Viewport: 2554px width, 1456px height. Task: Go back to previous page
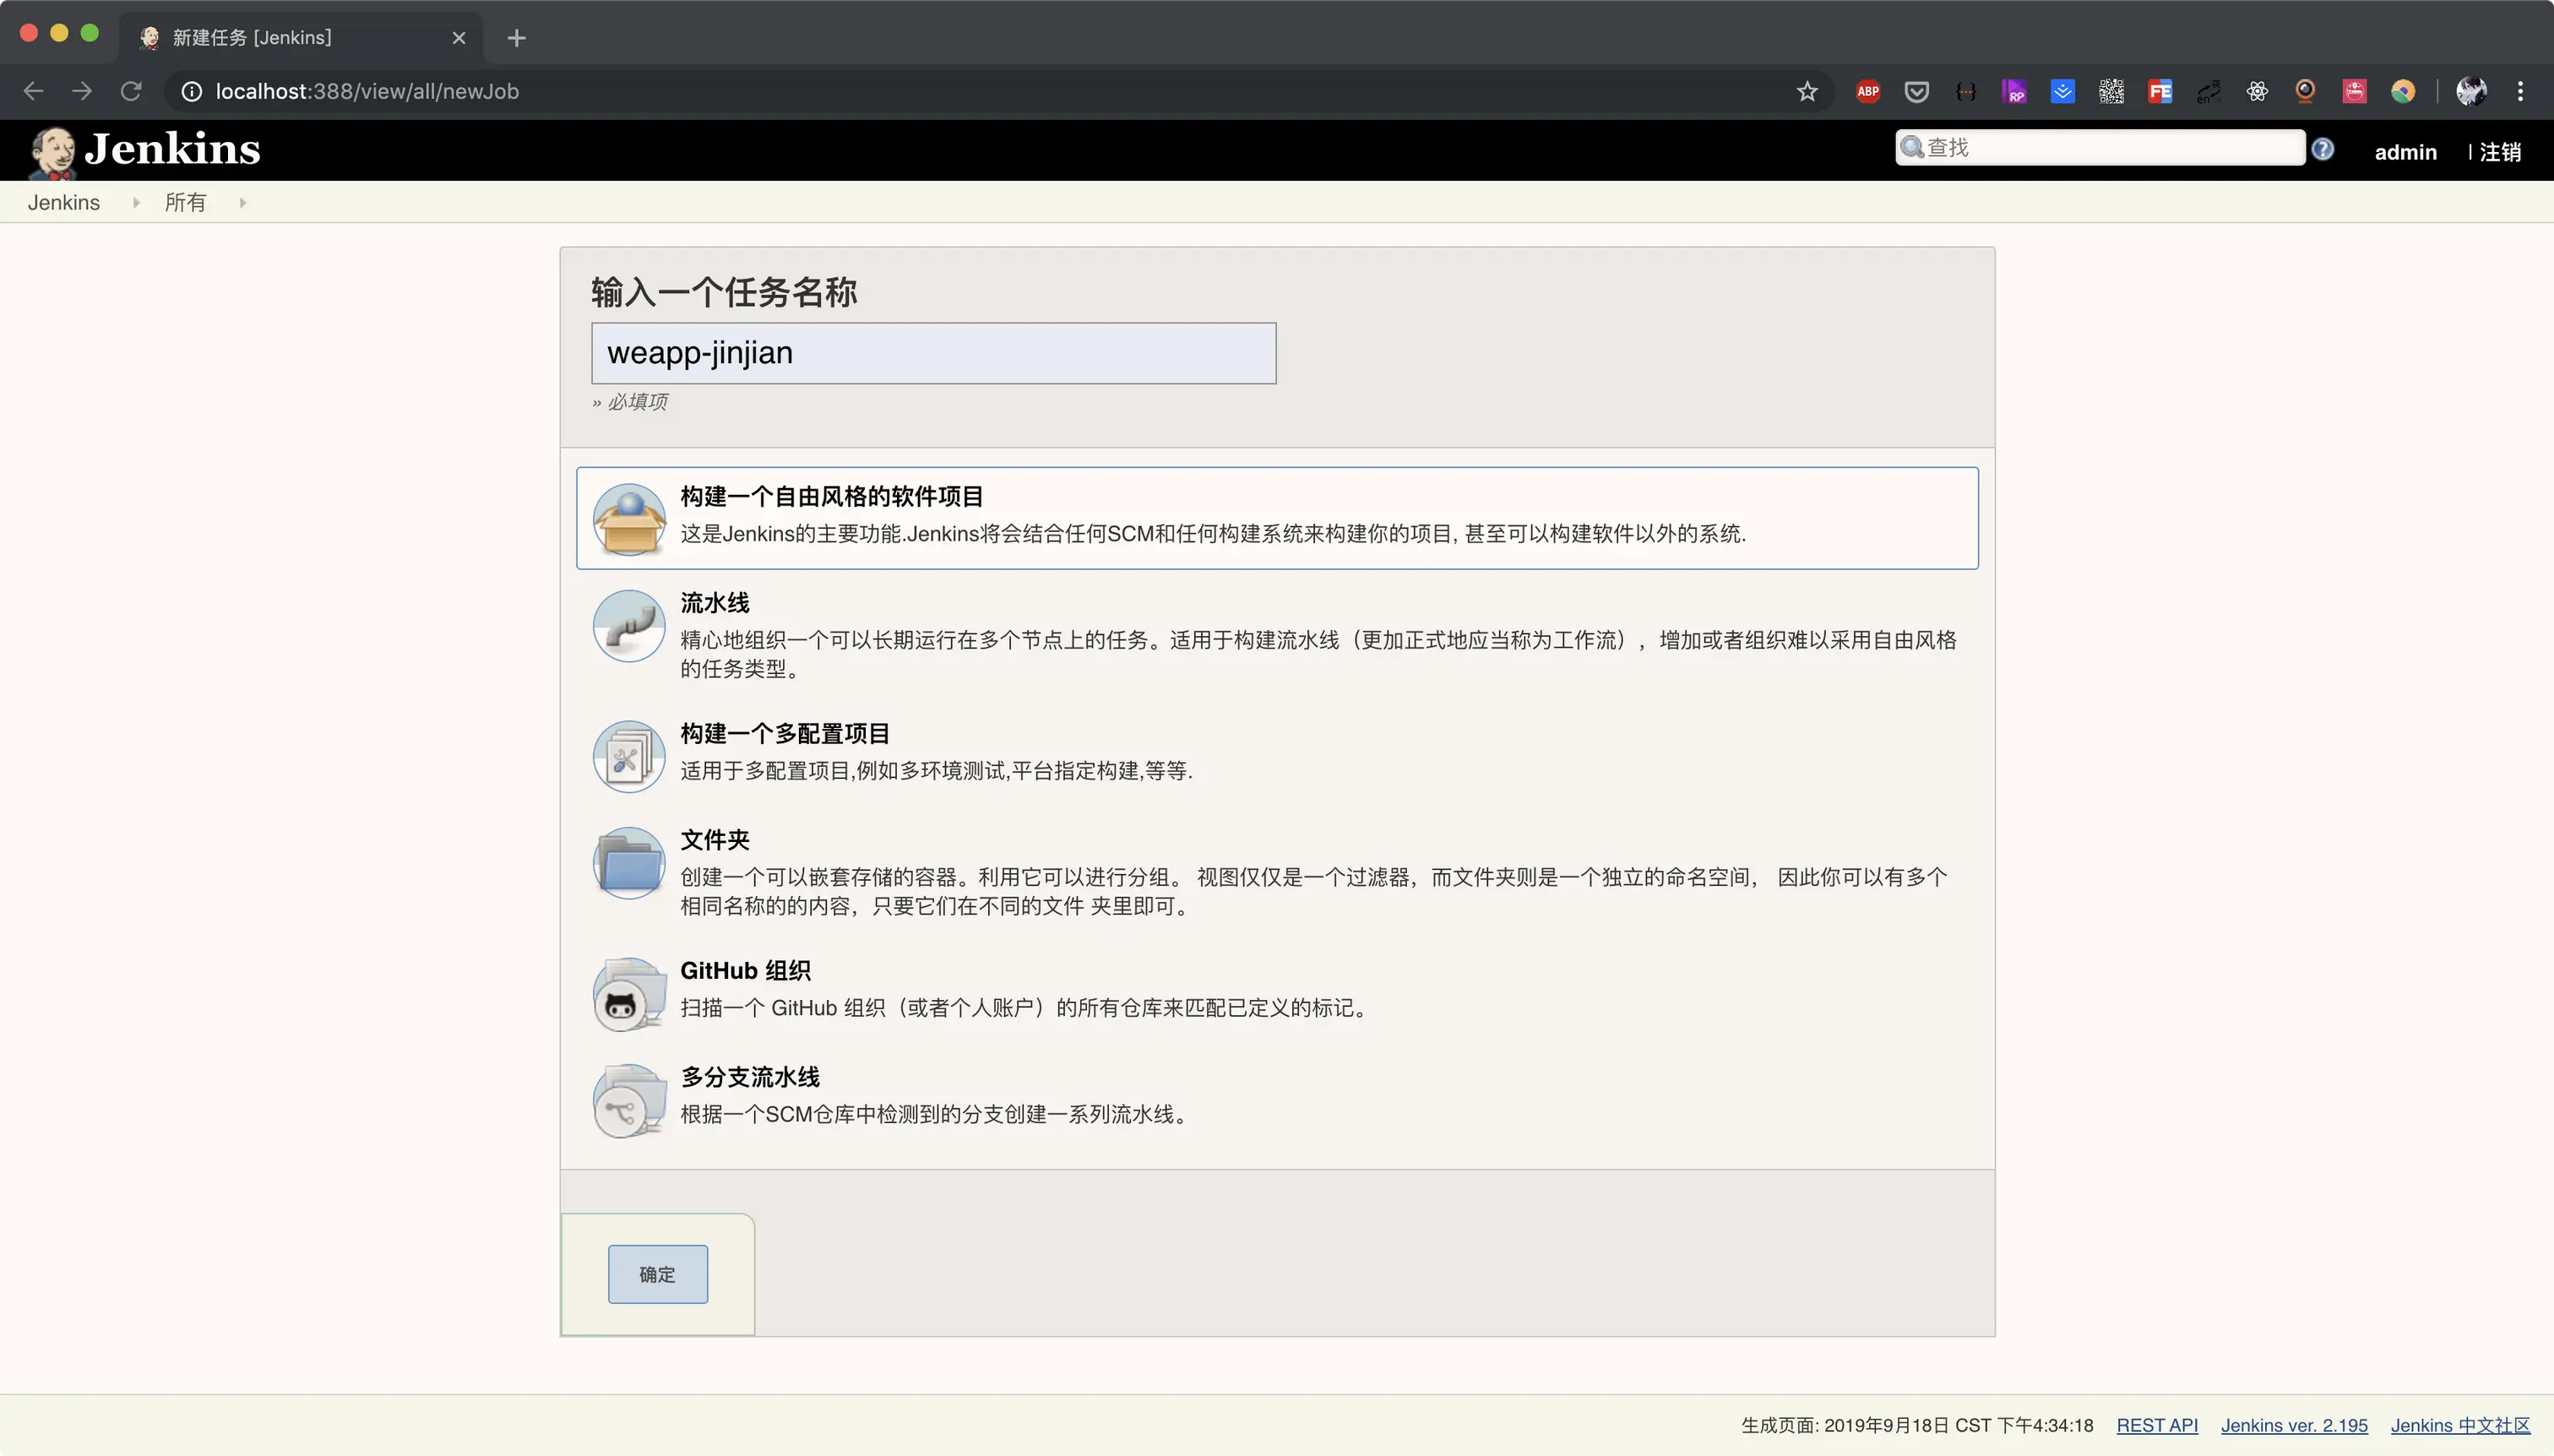pos(33,92)
